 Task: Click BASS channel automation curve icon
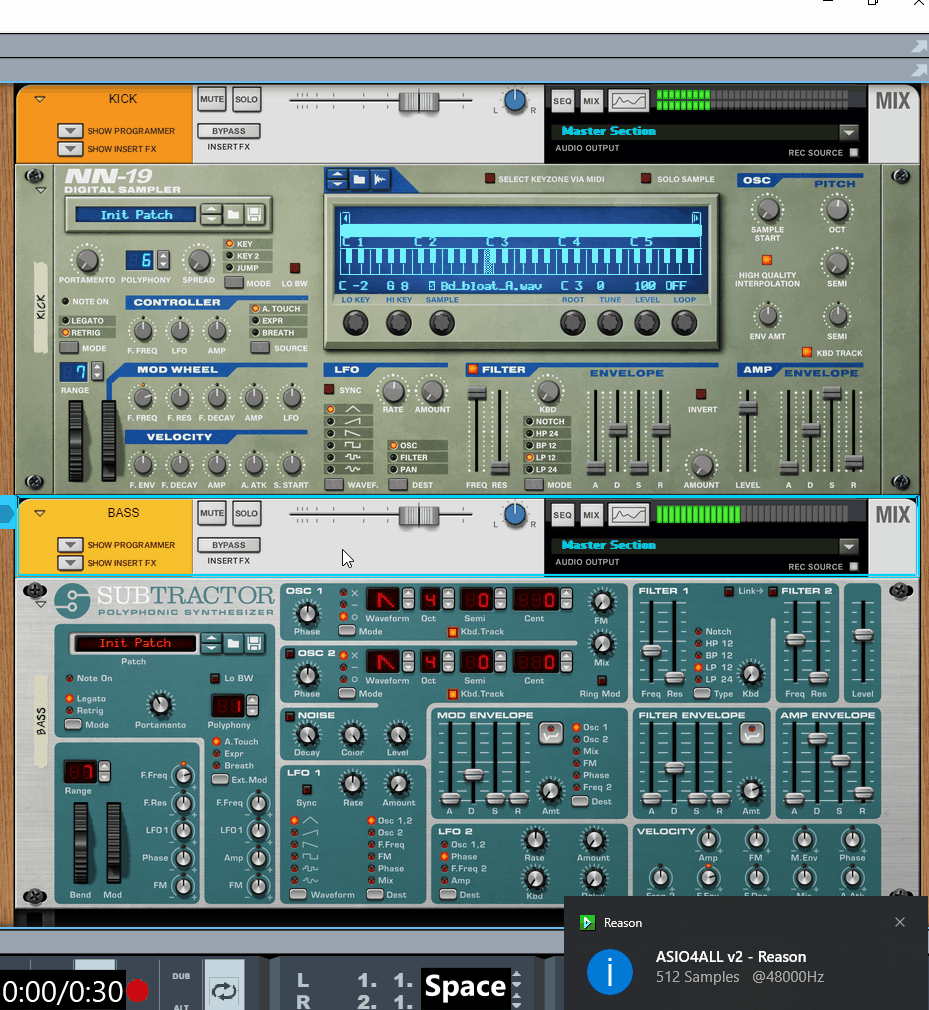pos(628,515)
